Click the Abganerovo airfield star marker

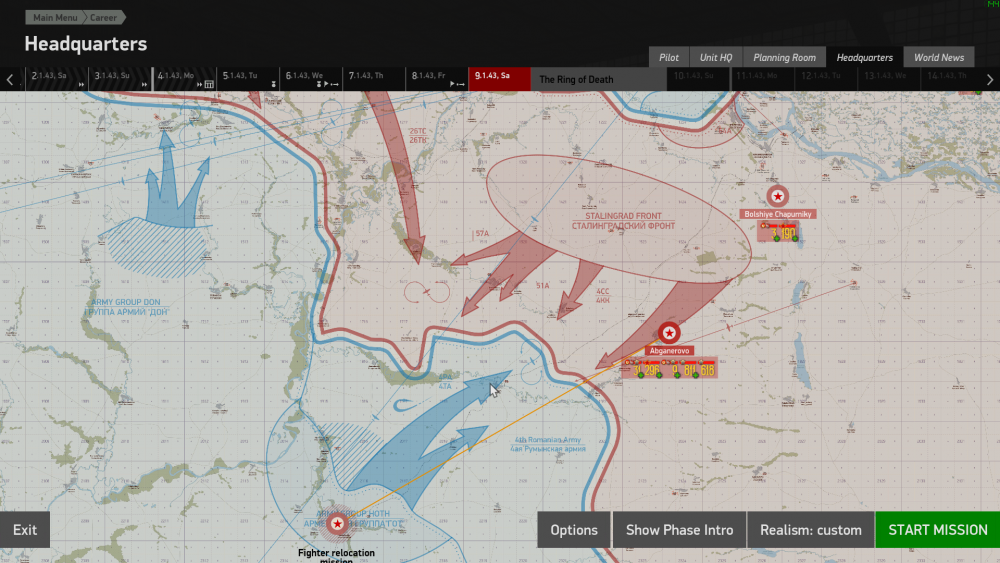(x=669, y=333)
